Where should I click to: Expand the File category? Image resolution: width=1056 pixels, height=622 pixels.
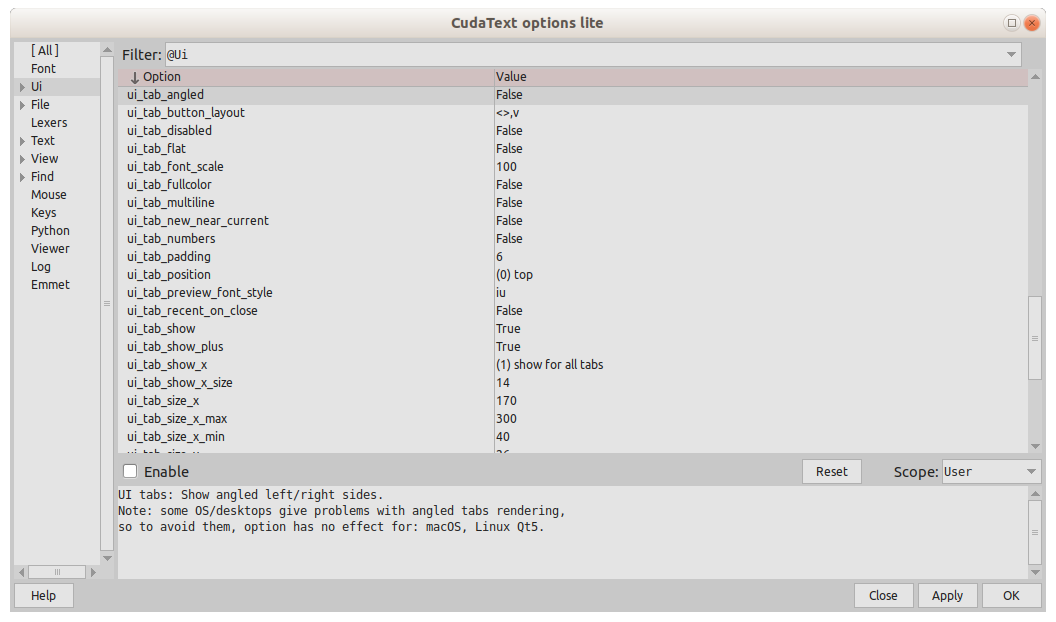22,105
